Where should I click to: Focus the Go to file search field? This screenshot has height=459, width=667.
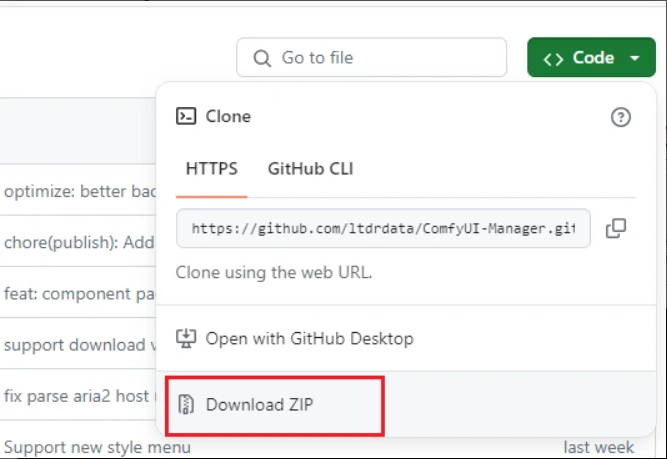pyautogui.click(x=371, y=57)
